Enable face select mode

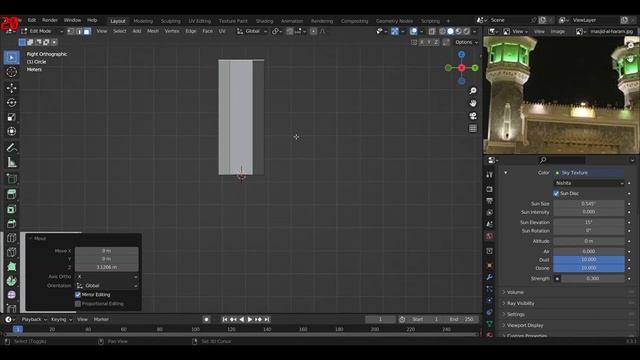tap(87, 31)
